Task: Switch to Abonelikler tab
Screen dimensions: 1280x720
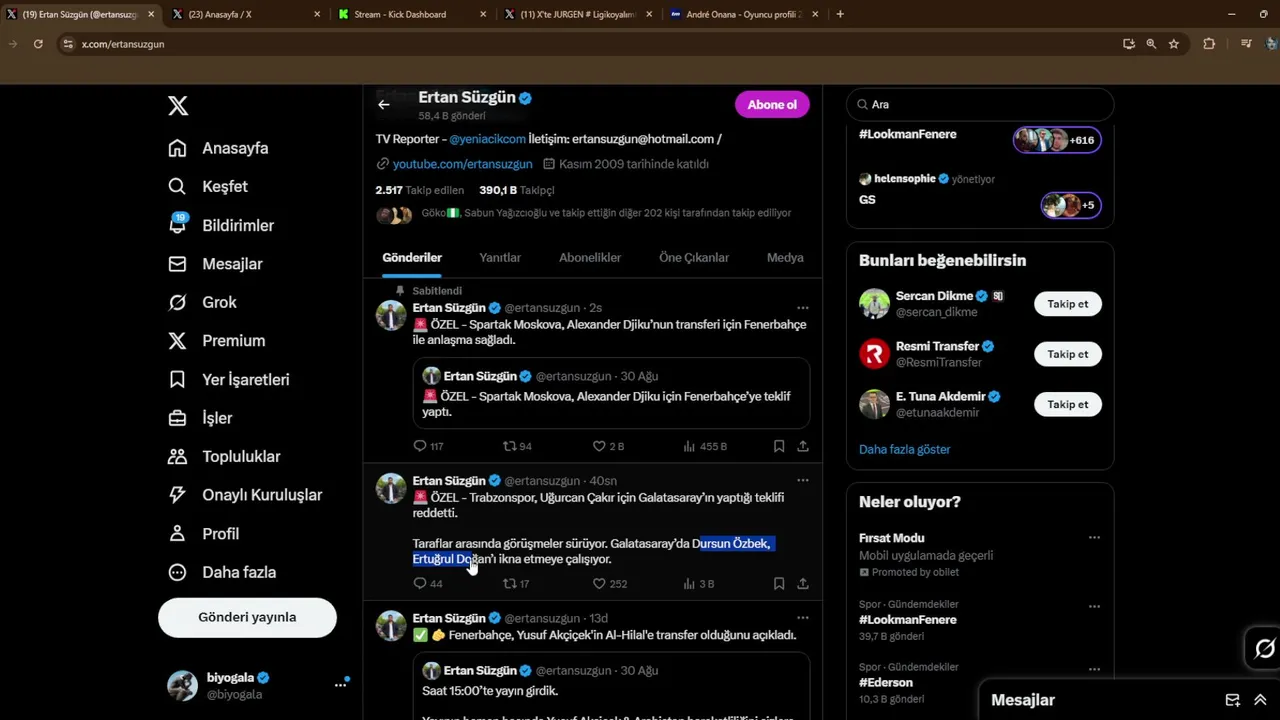Action: pyautogui.click(x=590, y=257)
